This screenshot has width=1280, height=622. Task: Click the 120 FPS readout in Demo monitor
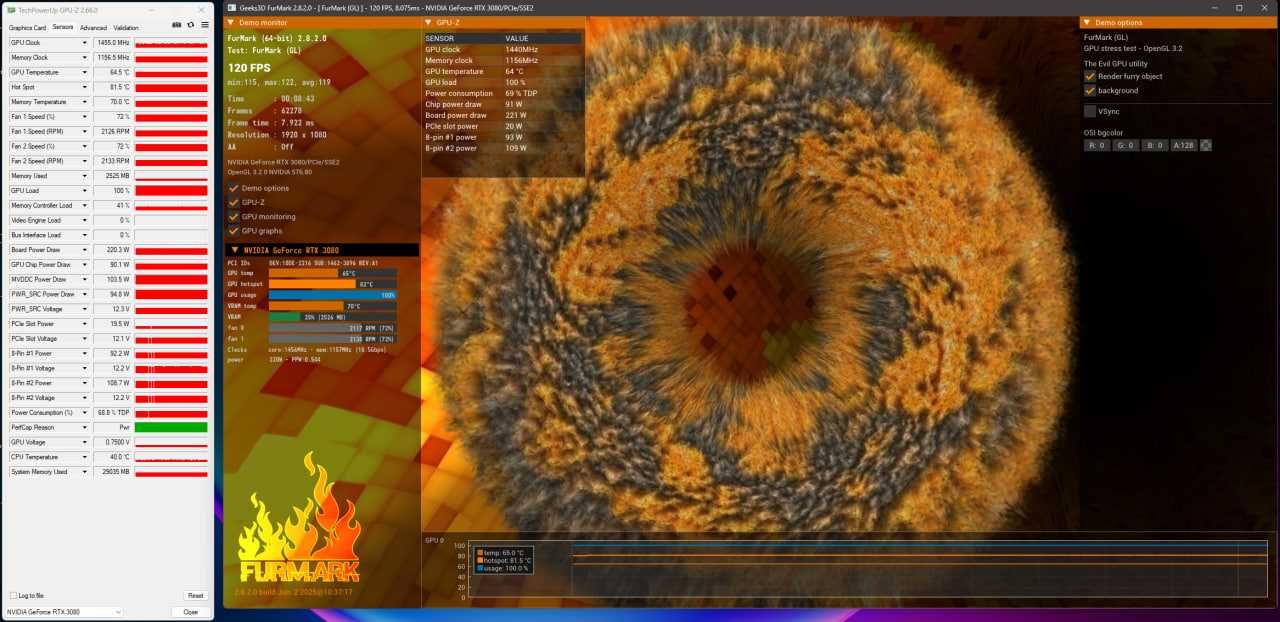coord(249,68)
